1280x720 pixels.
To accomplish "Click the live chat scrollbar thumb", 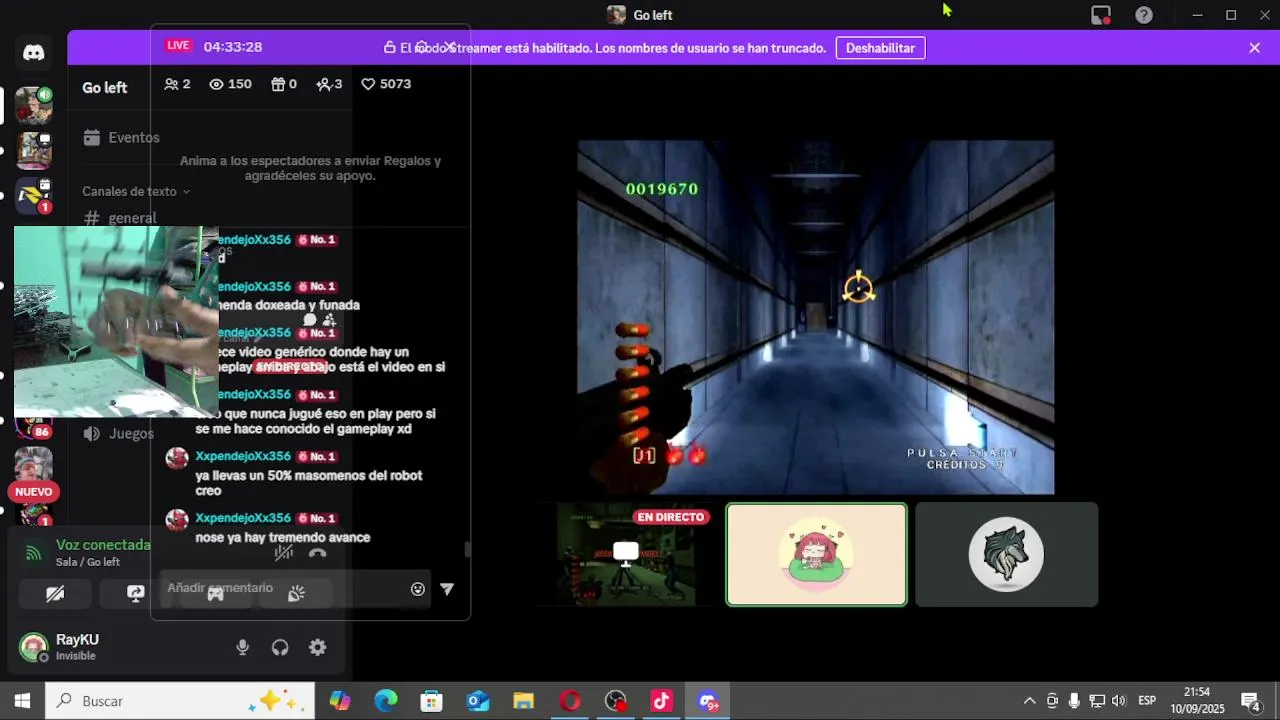I will coord(466,550).
